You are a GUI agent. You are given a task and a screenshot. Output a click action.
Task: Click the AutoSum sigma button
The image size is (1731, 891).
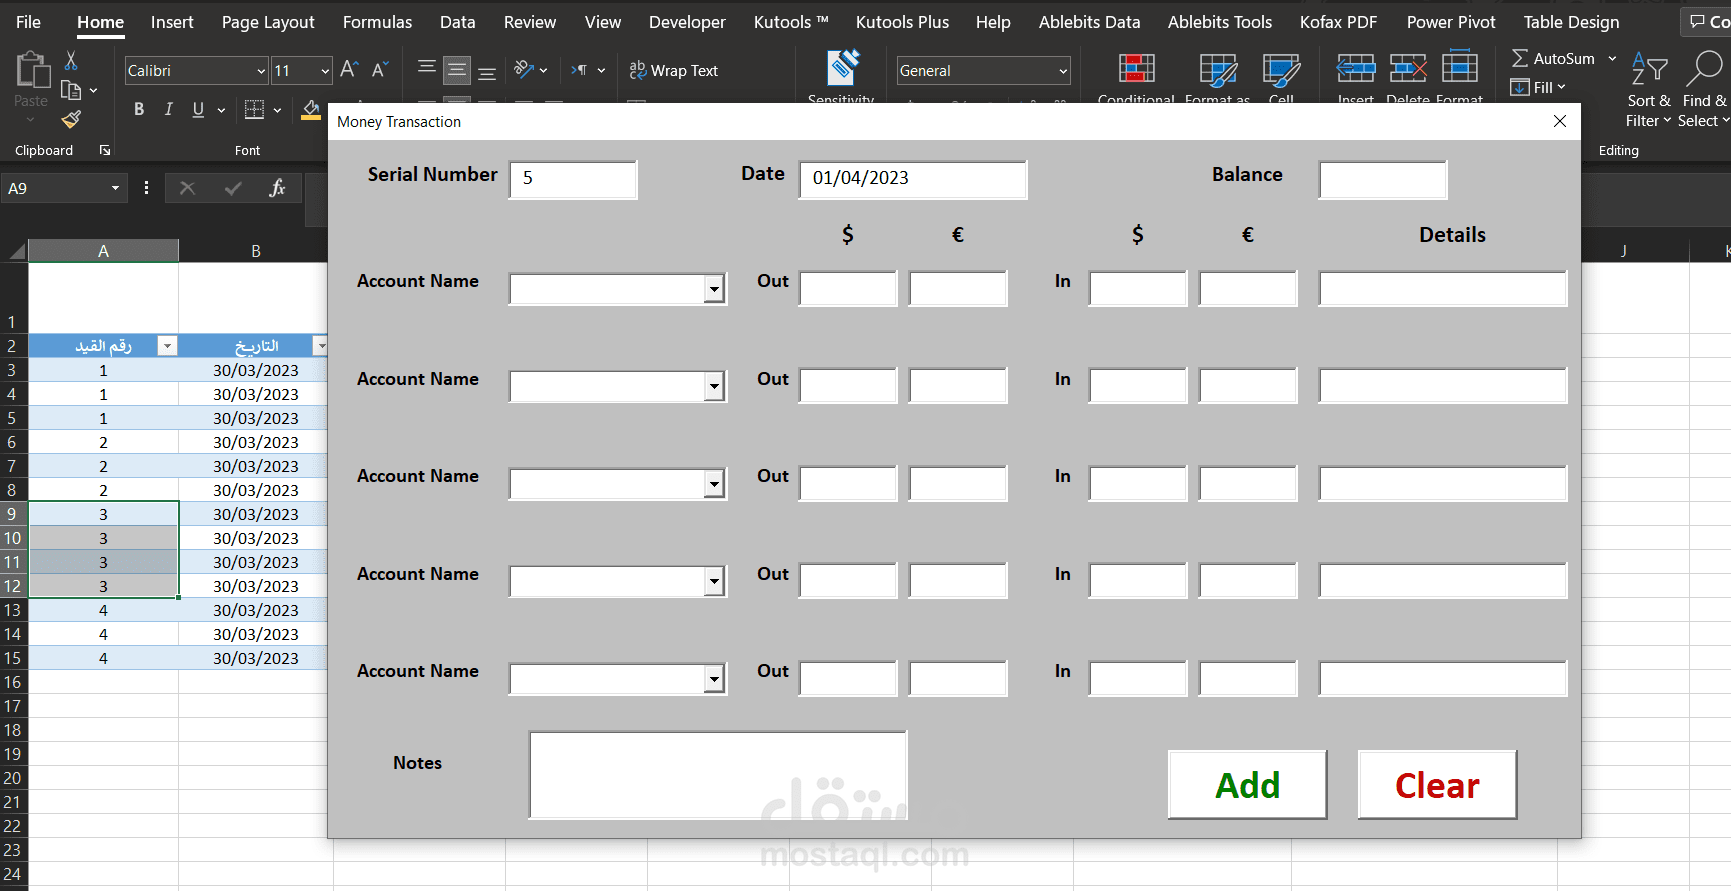coord(1554,59)
